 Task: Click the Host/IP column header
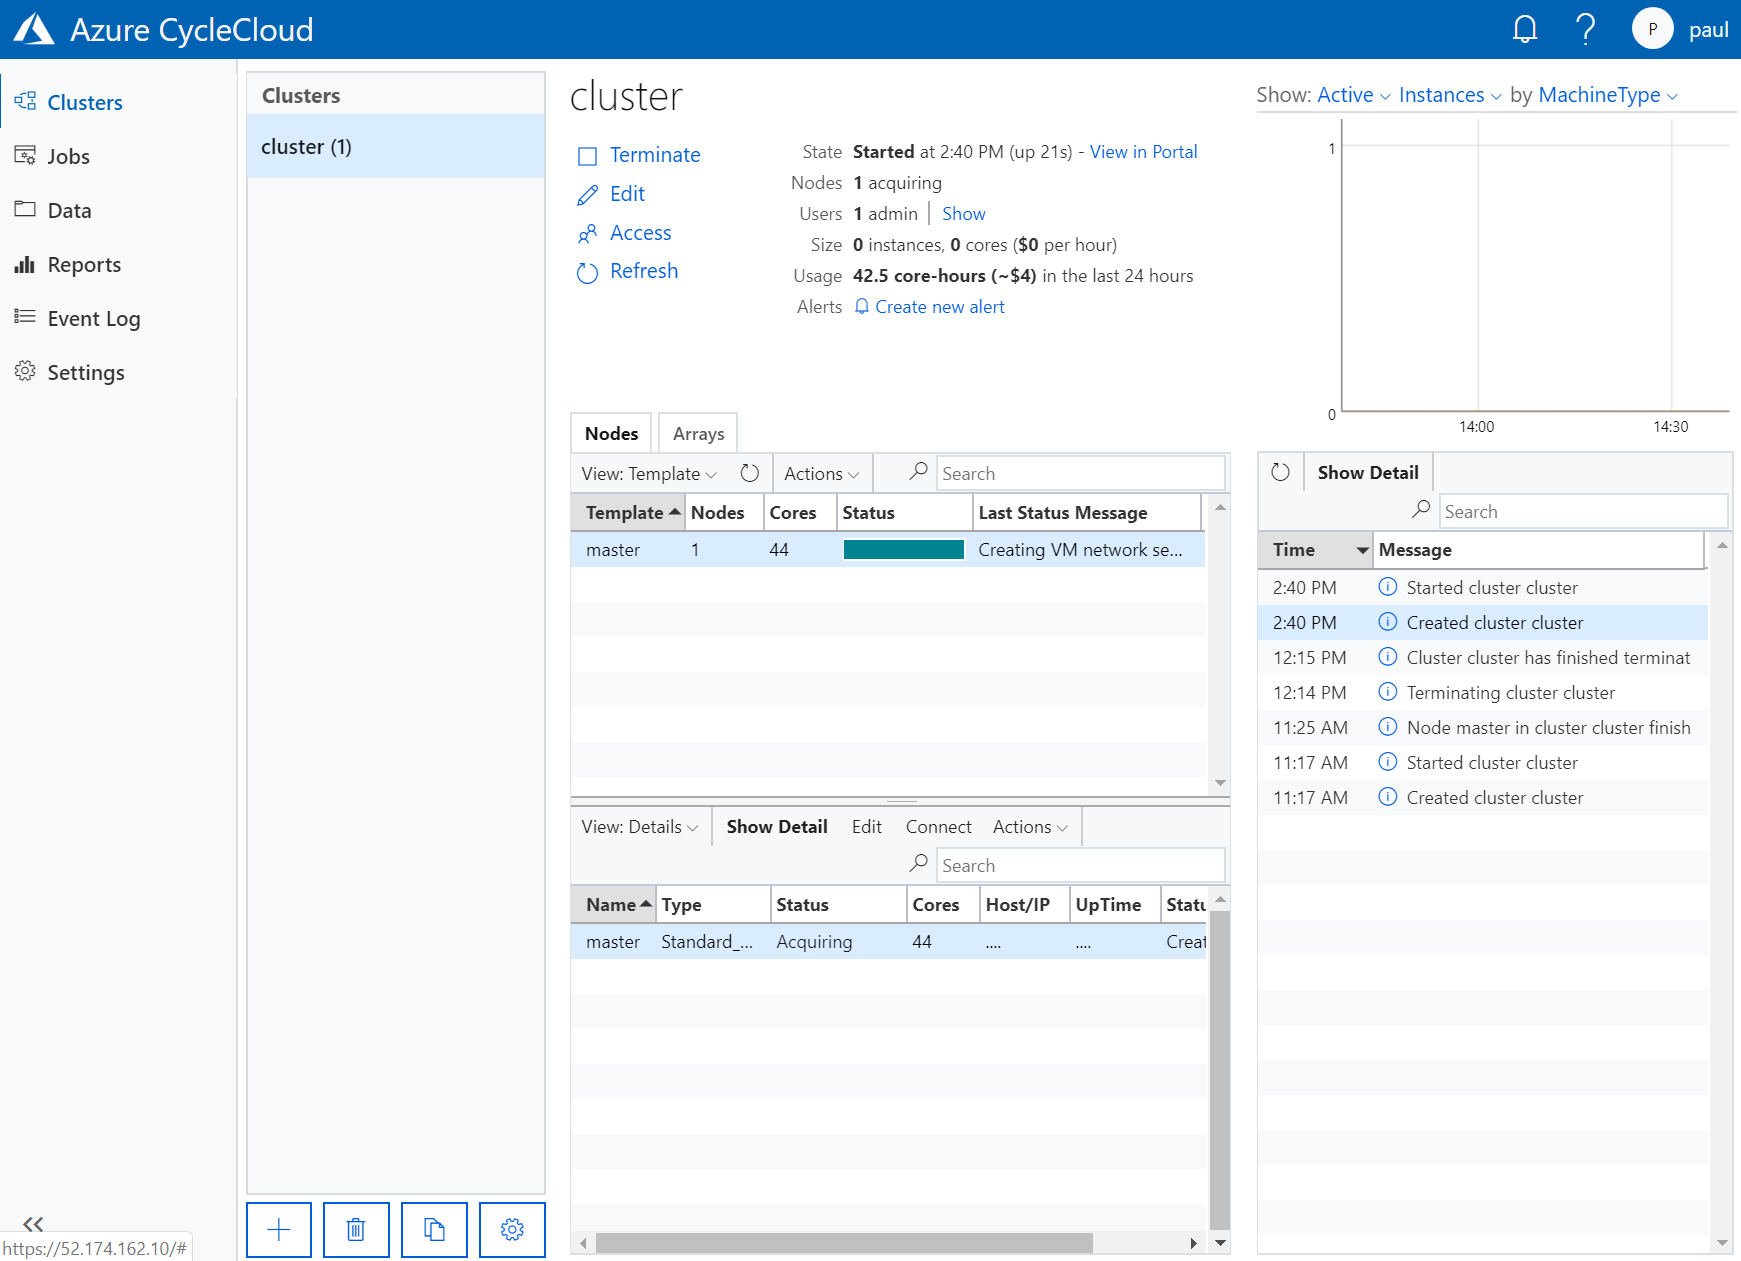coord(1023,904)
